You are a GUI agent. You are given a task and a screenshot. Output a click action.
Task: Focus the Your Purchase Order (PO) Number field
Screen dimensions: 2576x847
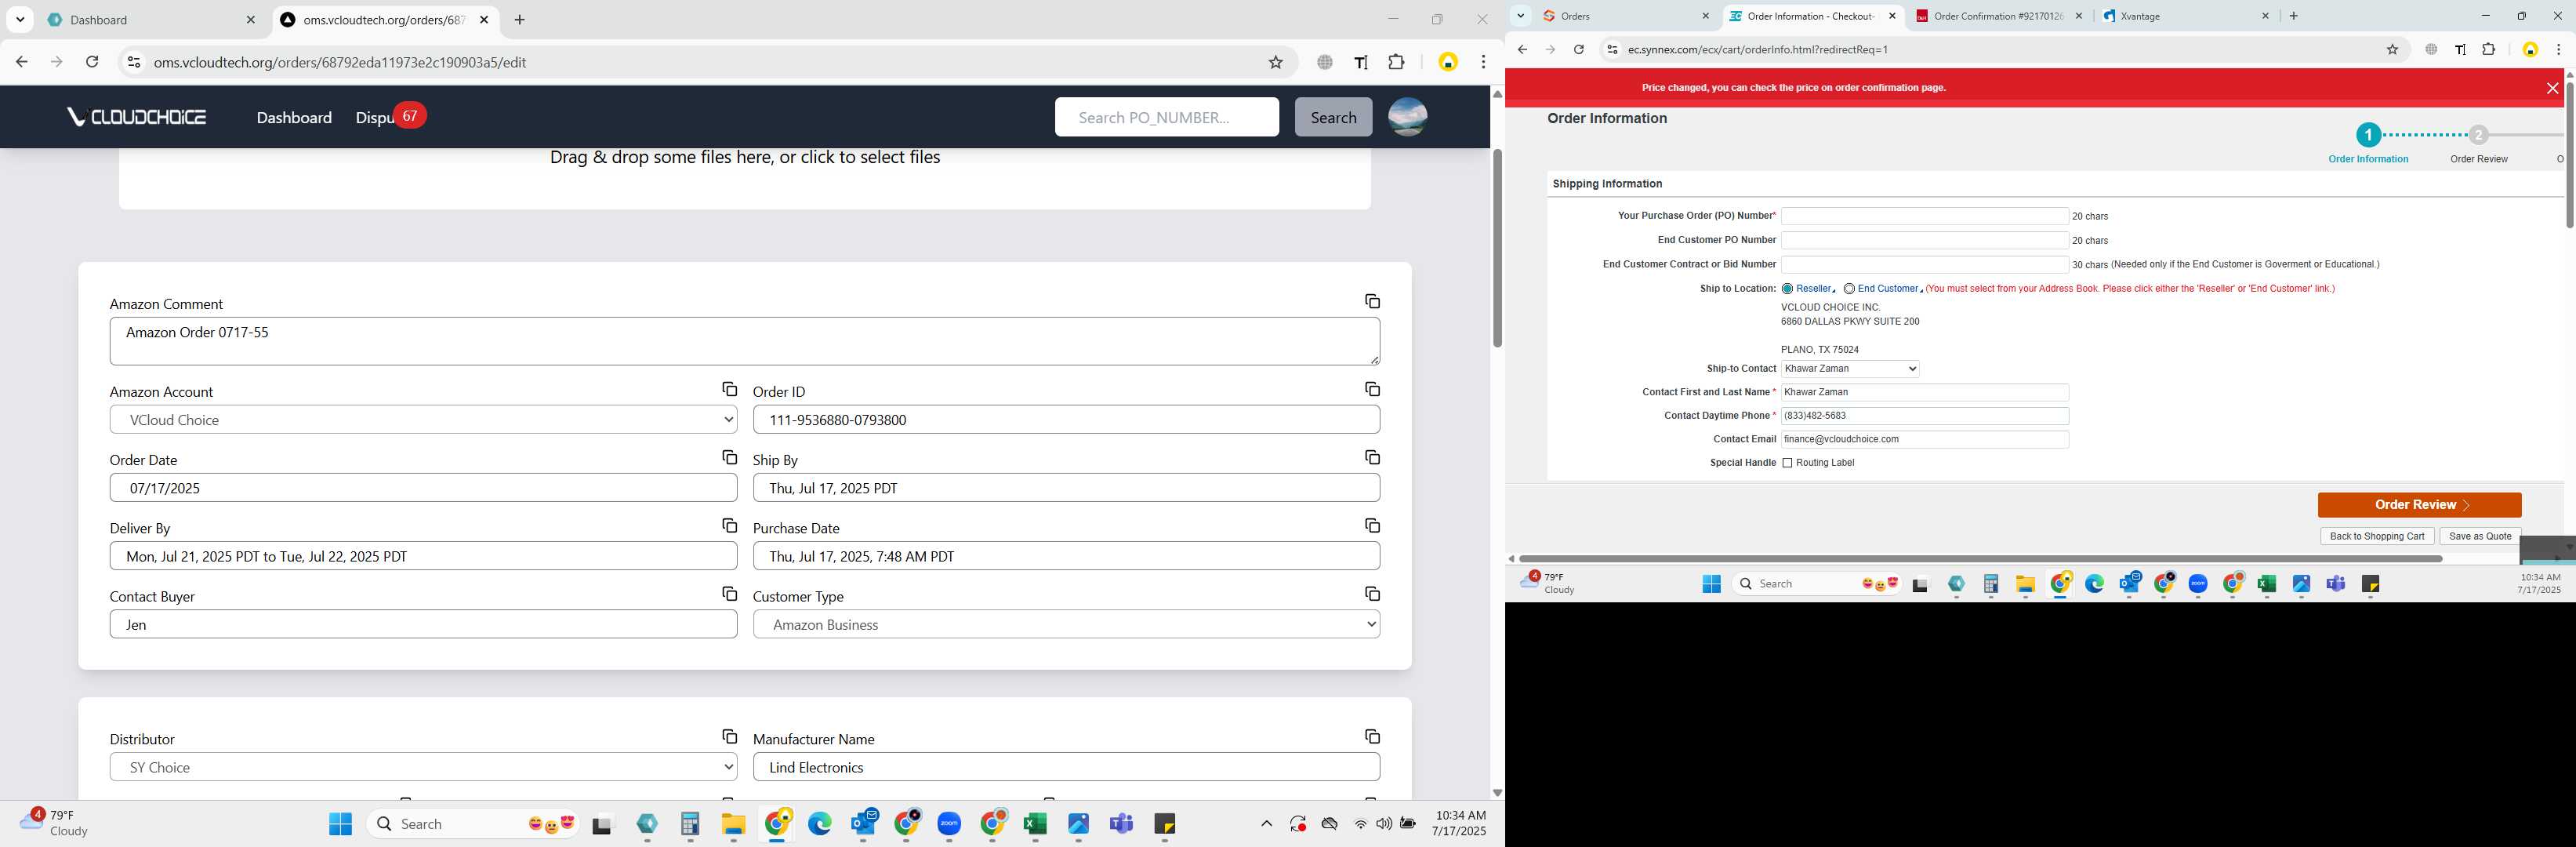point(1924,216)
